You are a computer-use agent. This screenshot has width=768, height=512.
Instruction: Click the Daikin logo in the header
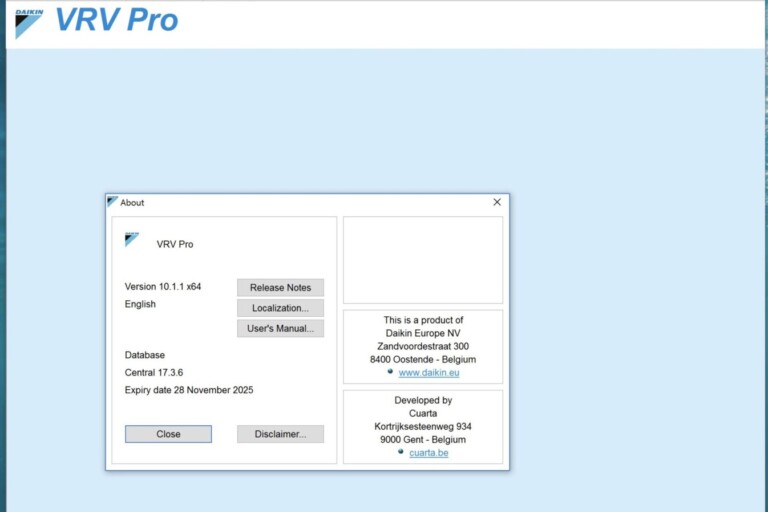click(x=29, y=23)
